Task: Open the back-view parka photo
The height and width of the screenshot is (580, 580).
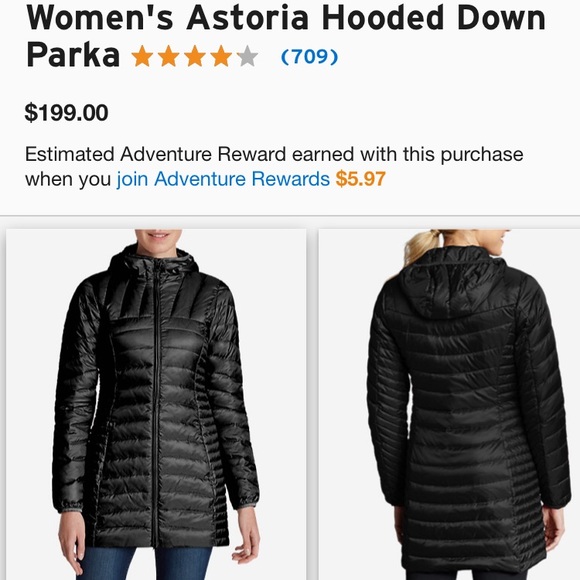Action: [449, 404]
